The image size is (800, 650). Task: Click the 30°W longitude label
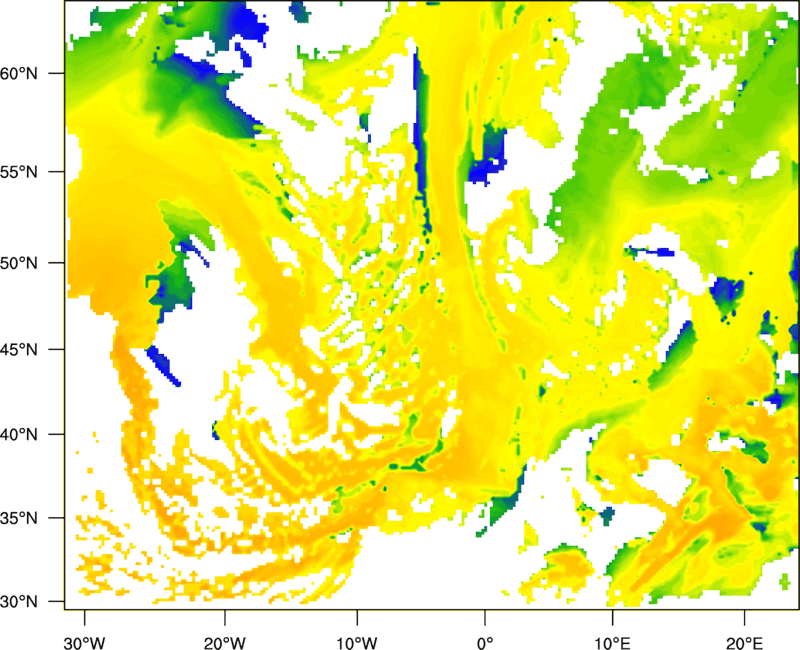pos(84,643)
